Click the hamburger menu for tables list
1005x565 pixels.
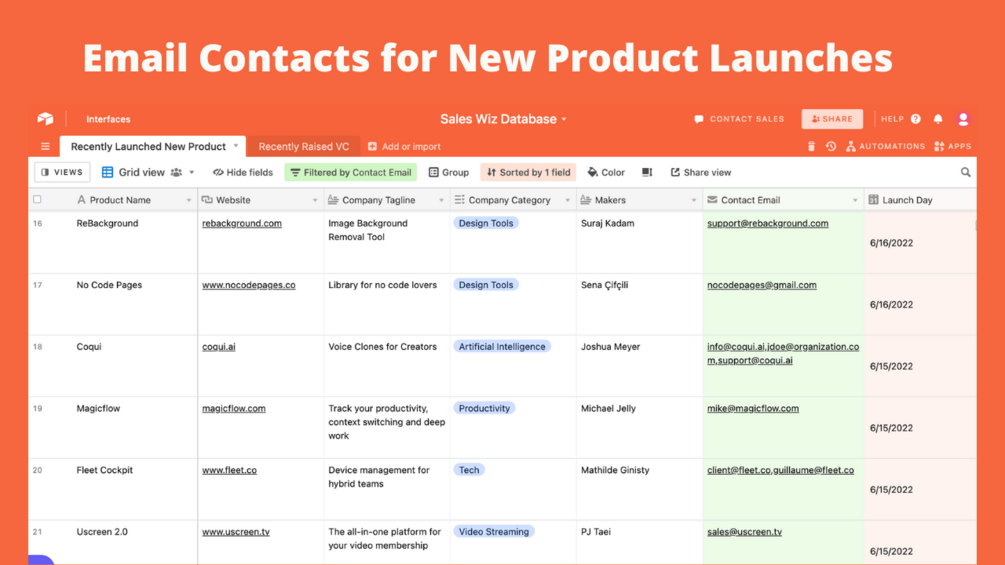(45, 146)
